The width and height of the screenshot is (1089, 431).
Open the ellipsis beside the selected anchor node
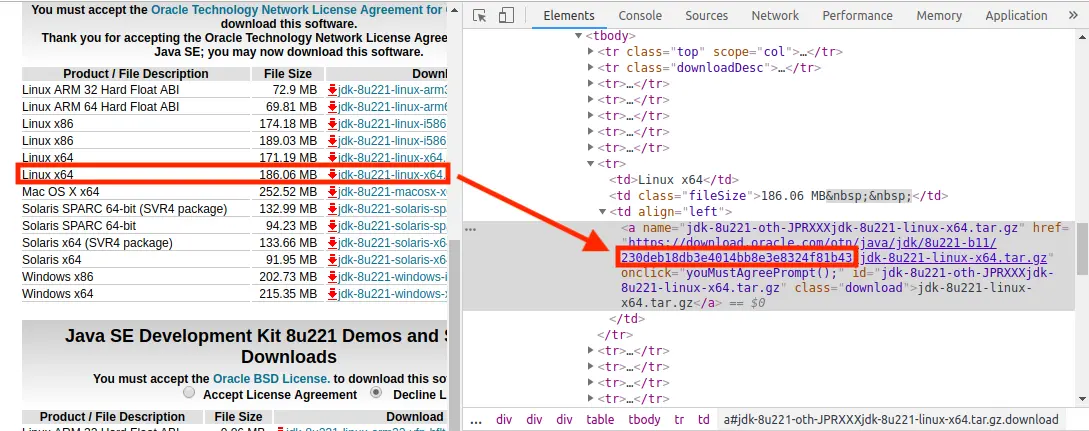[x=470, y=228]
